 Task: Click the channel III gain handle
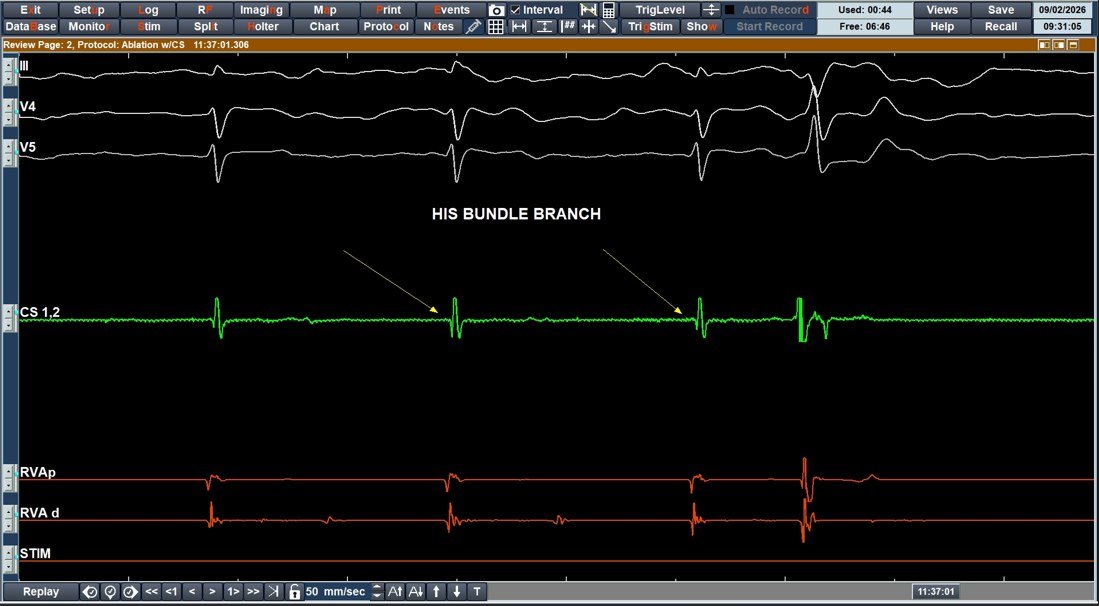click(x=8, y=71)
